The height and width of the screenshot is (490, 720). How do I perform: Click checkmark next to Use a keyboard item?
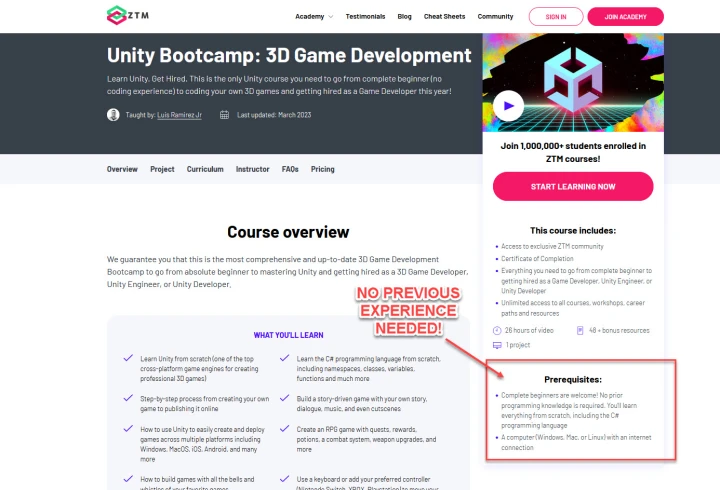tap(284, 479)
